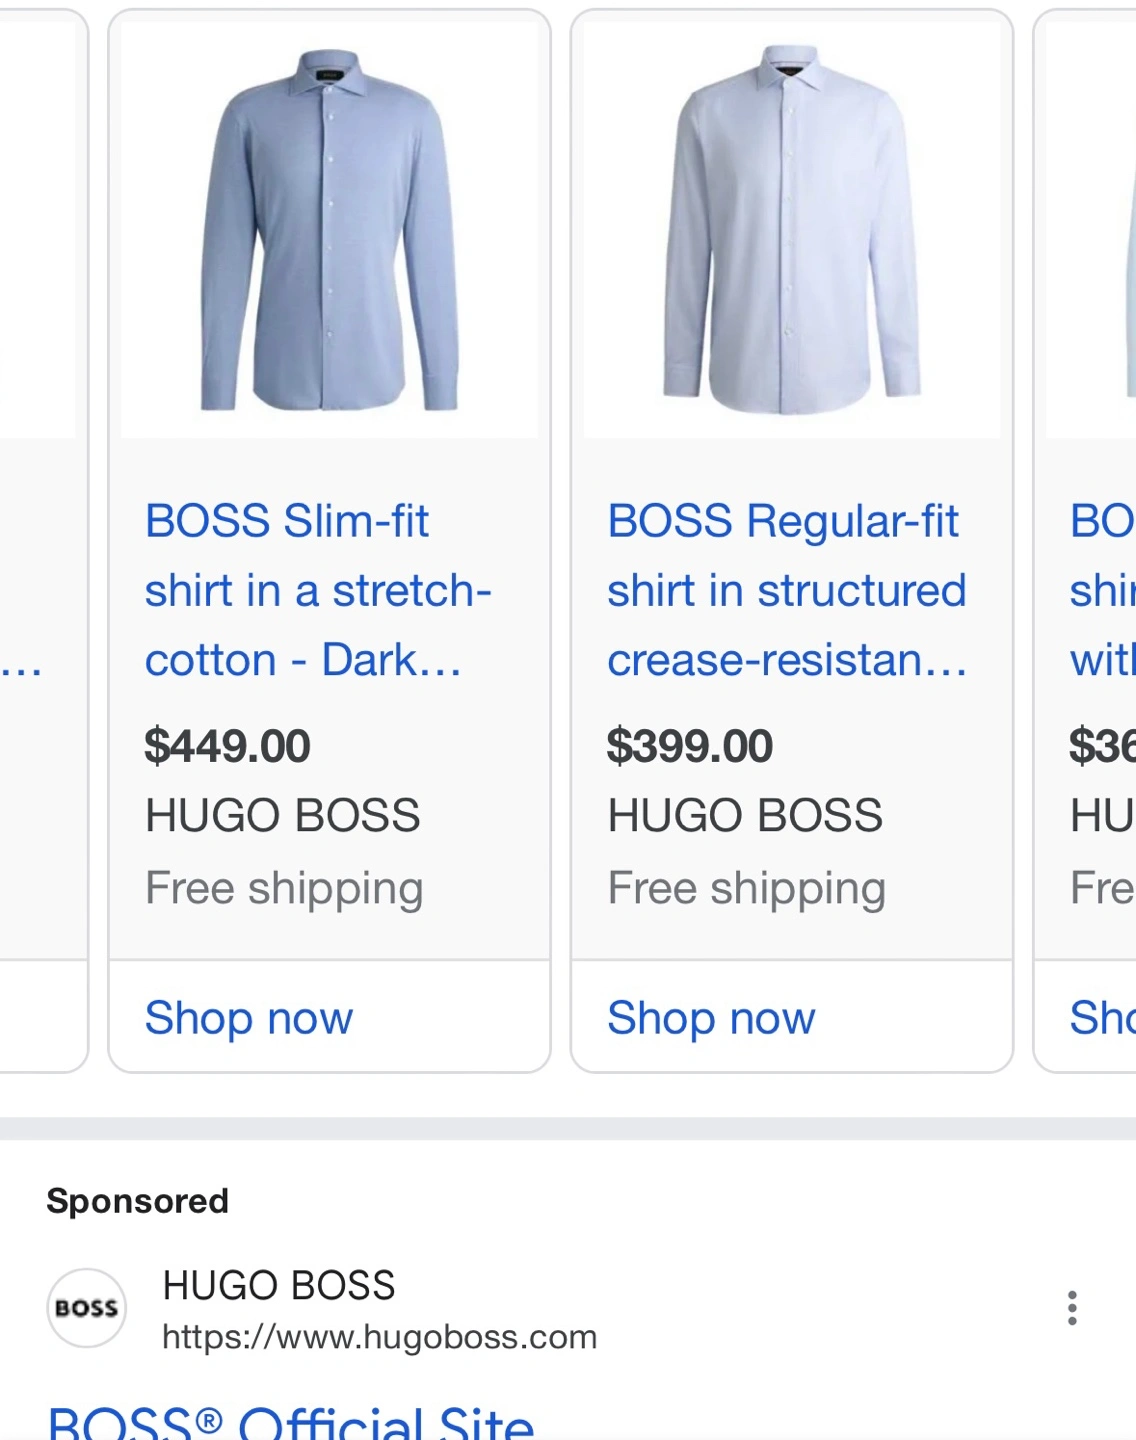
Task: Open the dark blue slim-fit shirt image
Action: pos(329,230)
